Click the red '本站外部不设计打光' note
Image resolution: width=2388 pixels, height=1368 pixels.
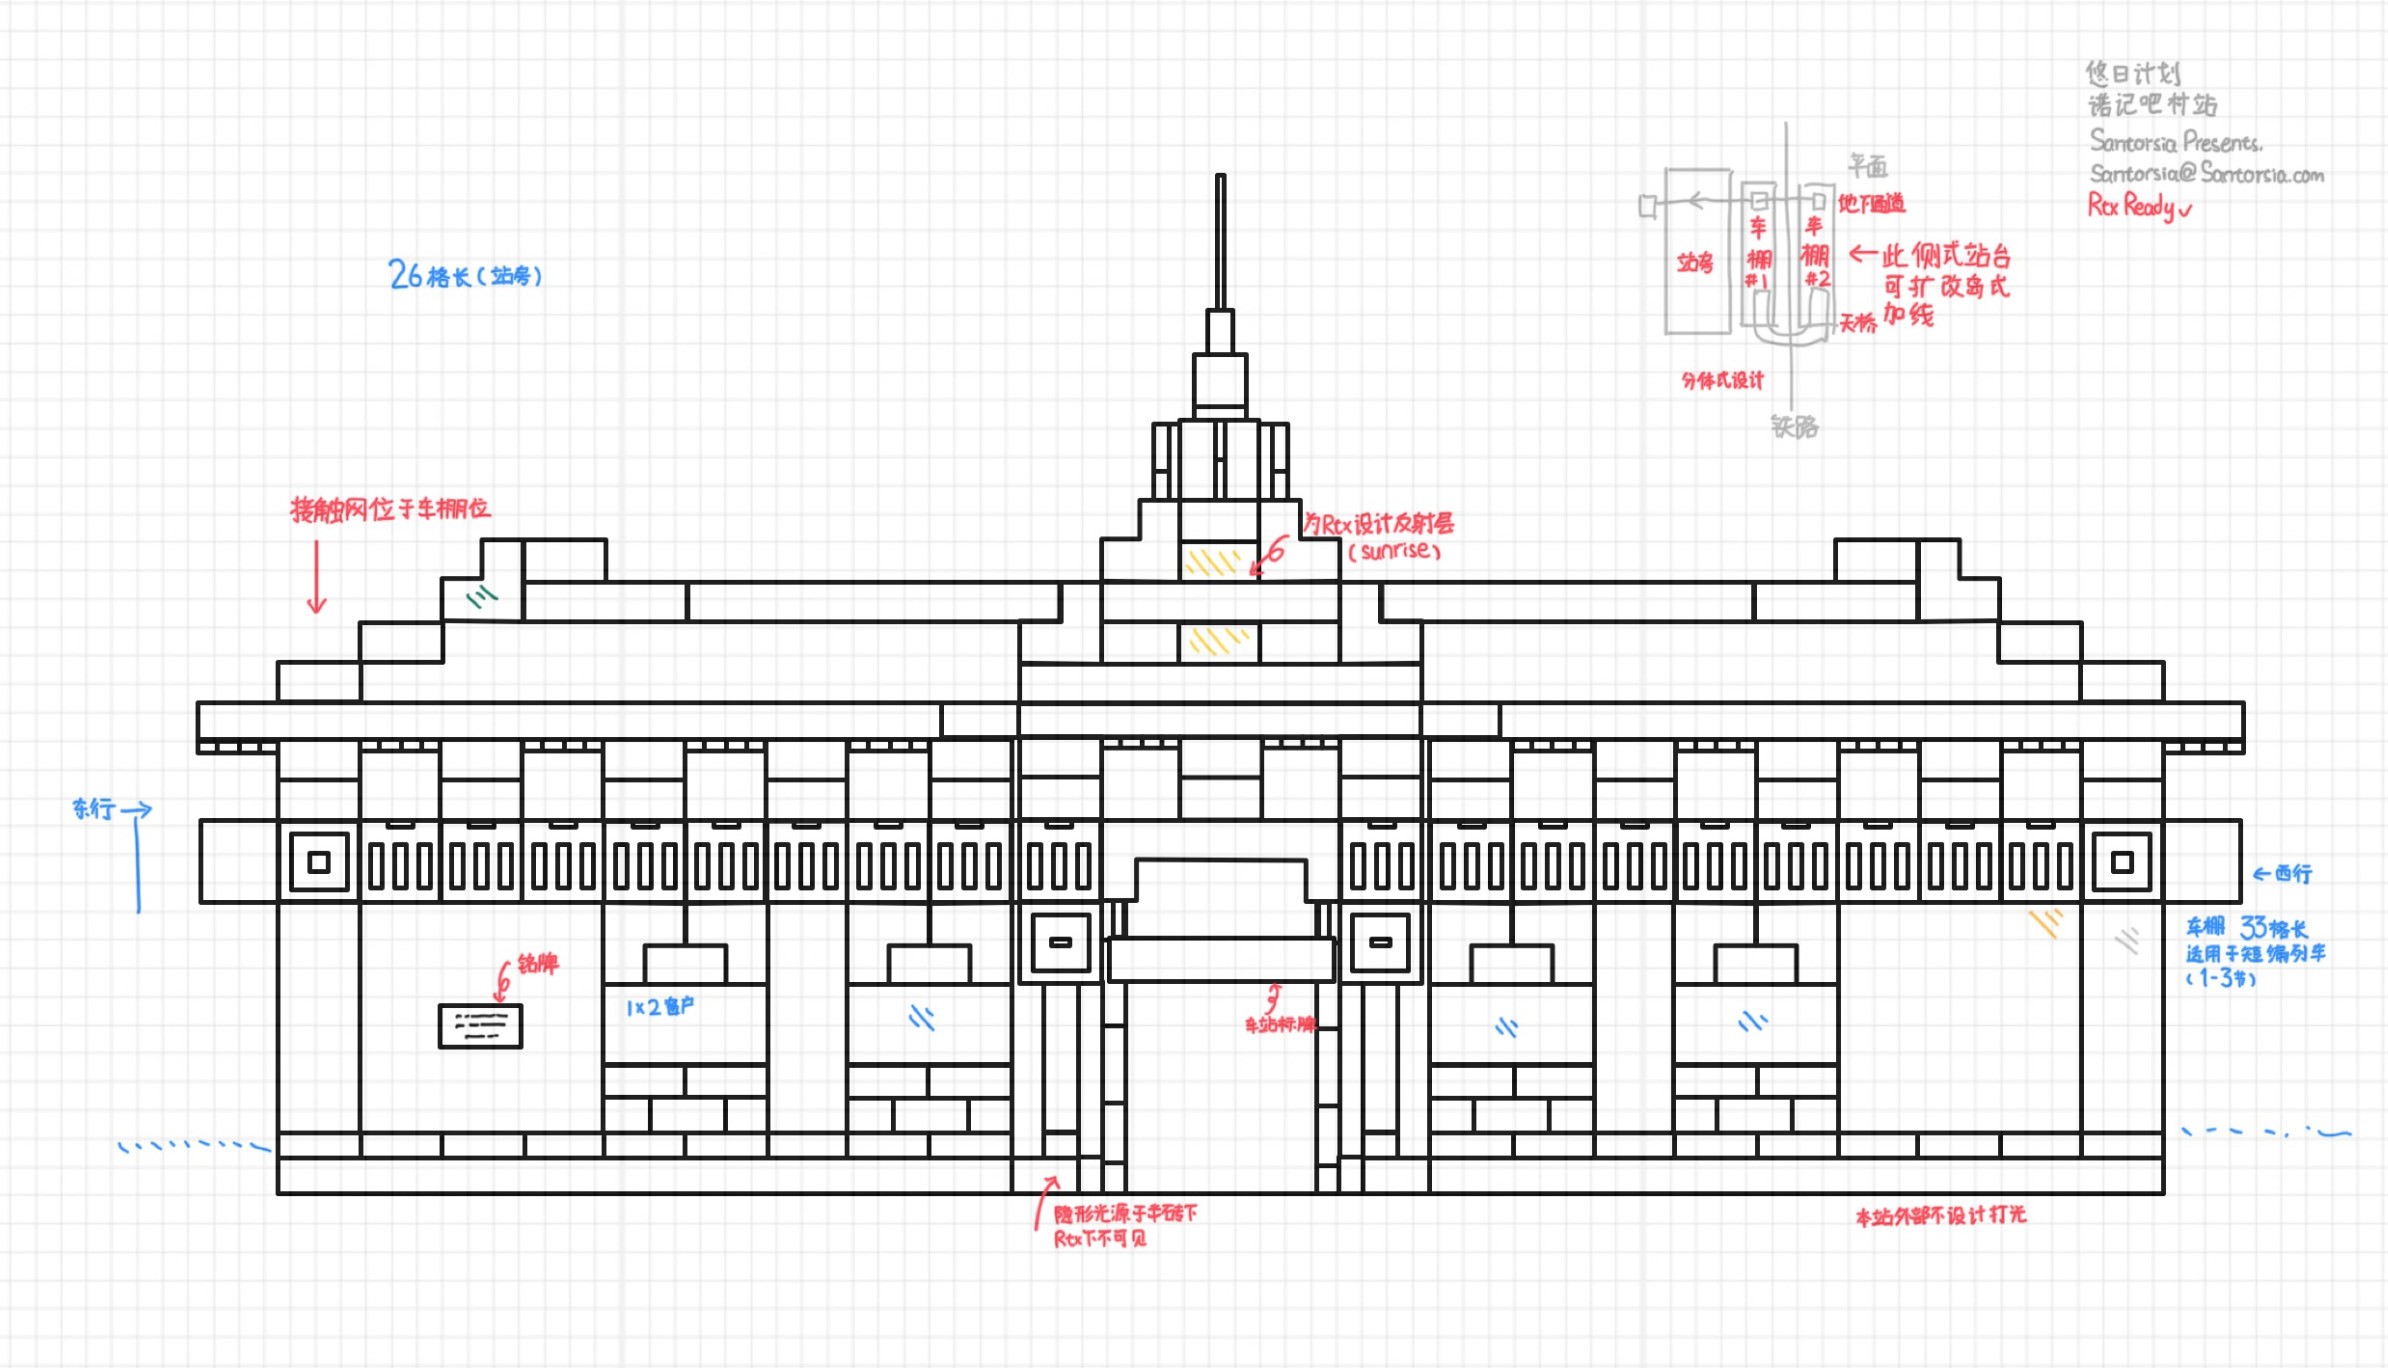pos(1940,1215)
